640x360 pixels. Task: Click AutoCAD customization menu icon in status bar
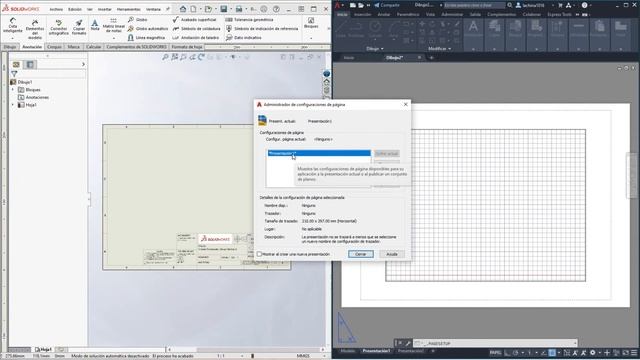[634, 353]
